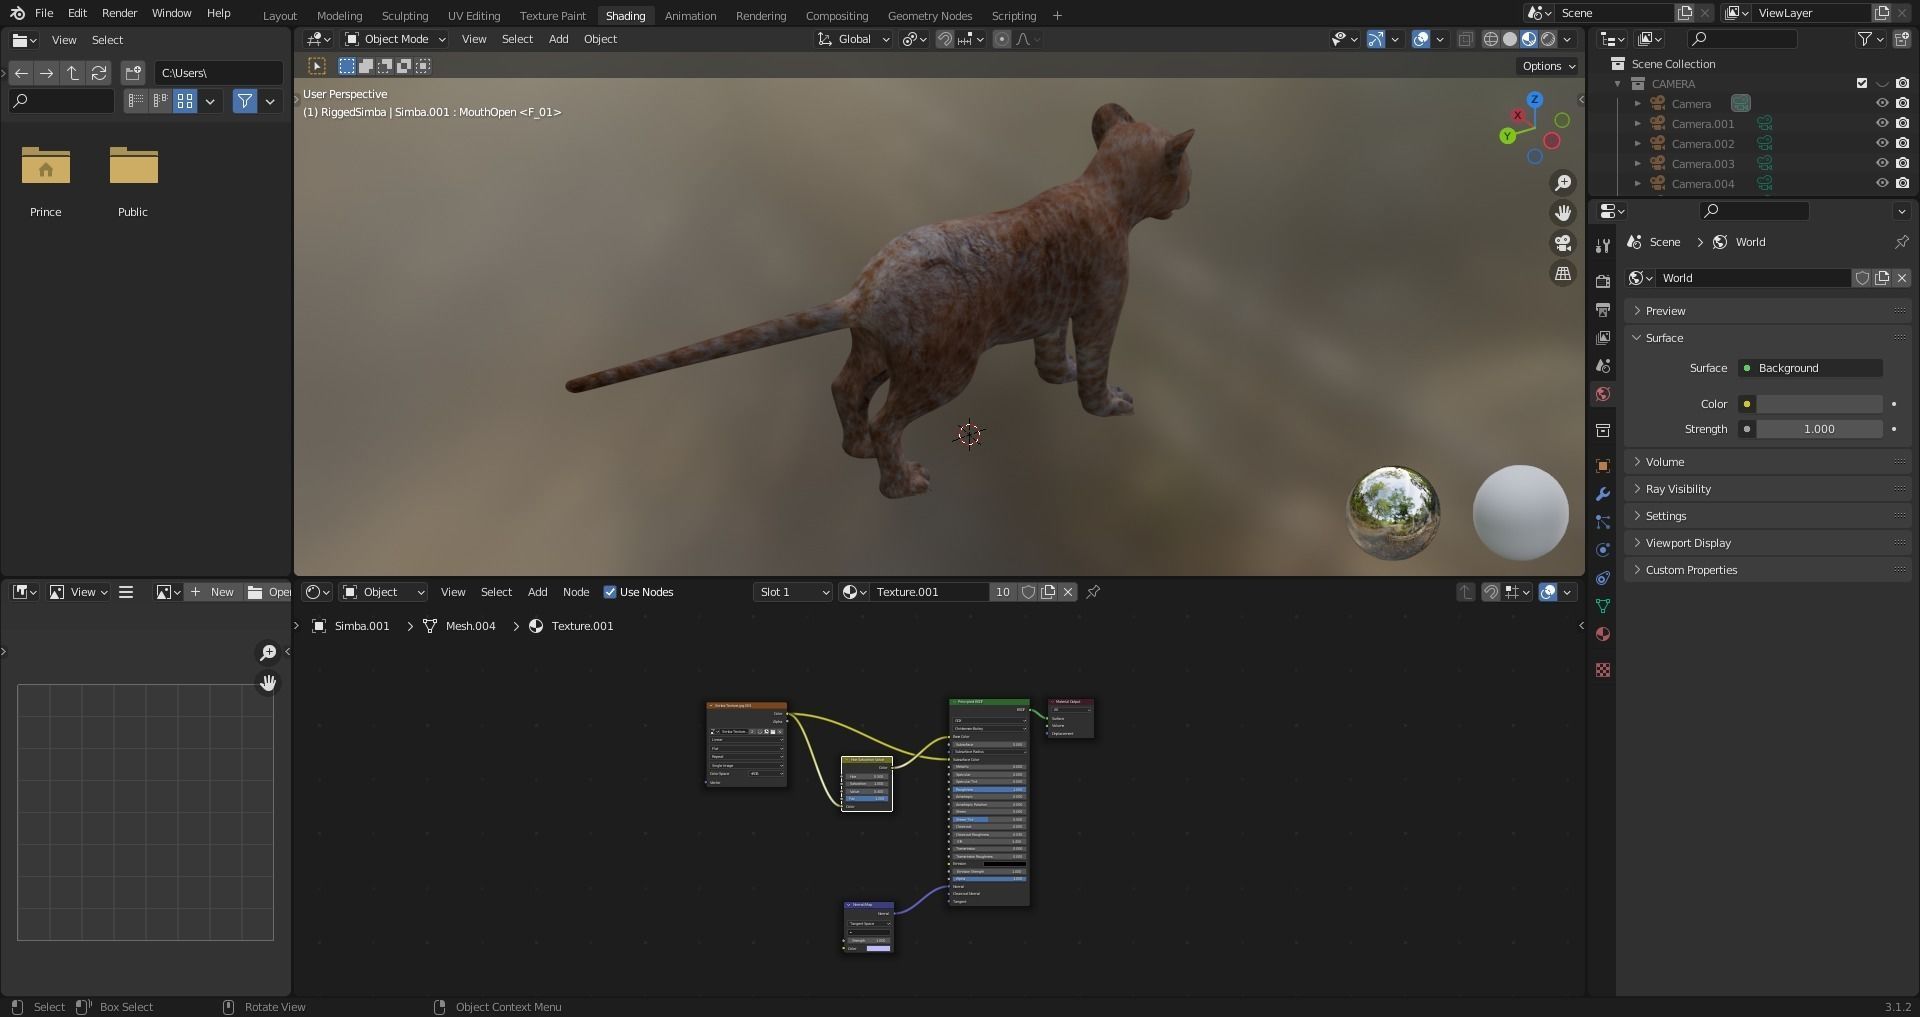This screenshot has width=1920, height=1017.
Task: Open the Tool properties tab icon
Action: 1603,246
